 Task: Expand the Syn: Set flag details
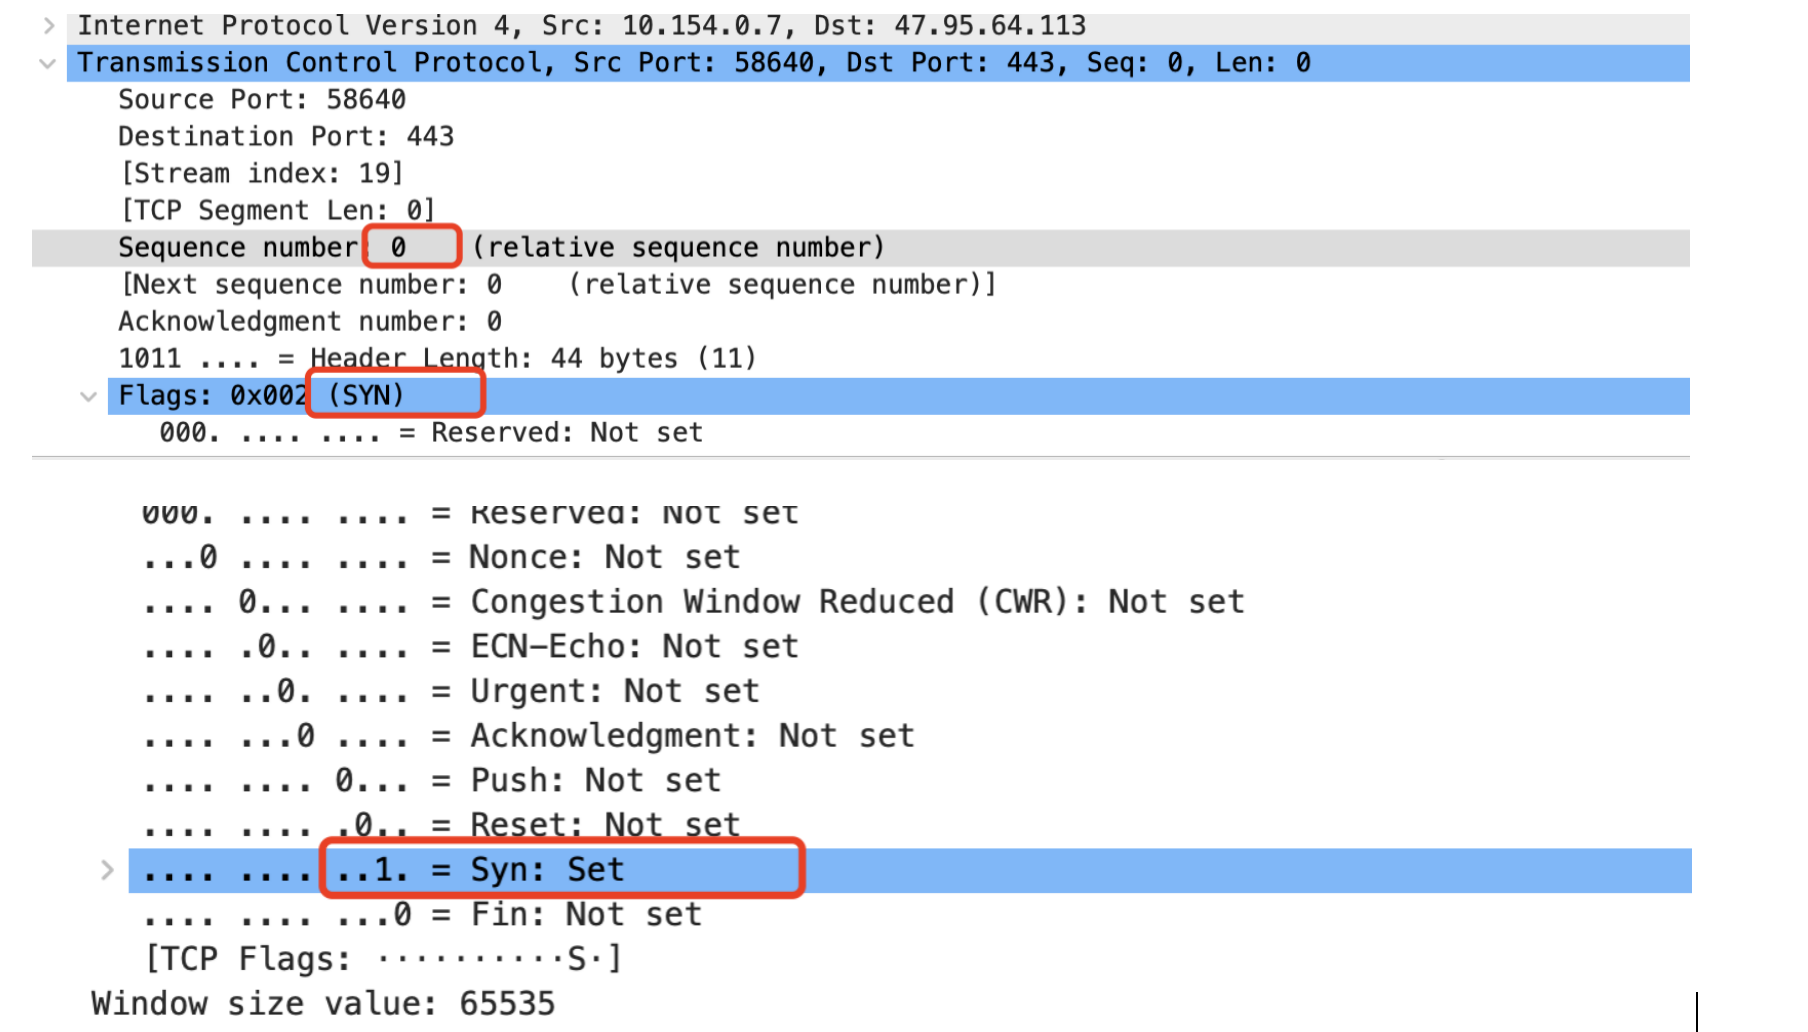[107, 870]
